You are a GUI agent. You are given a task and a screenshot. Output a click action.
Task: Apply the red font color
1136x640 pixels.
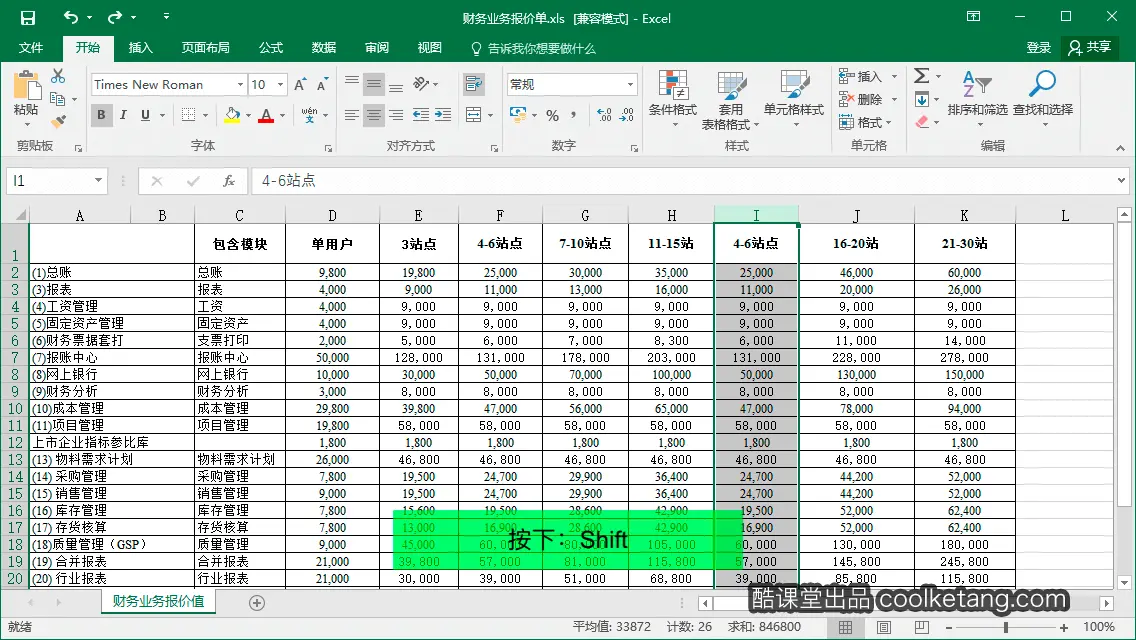click(x=266, y=115)
